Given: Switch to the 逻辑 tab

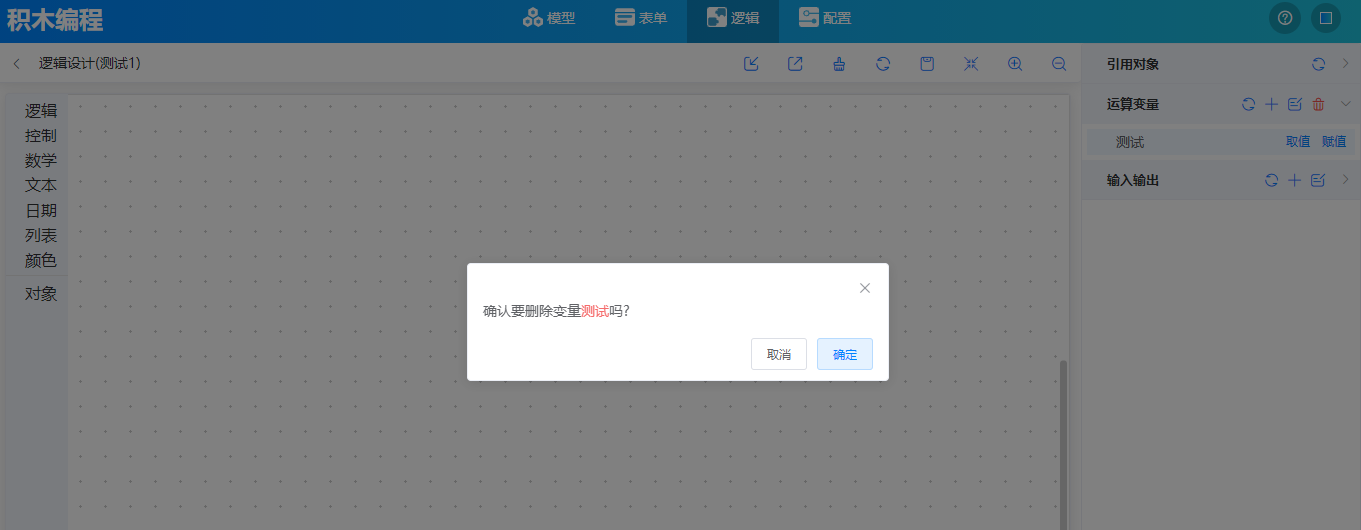Looking at the screenshot, I should (x=733, y=18).
